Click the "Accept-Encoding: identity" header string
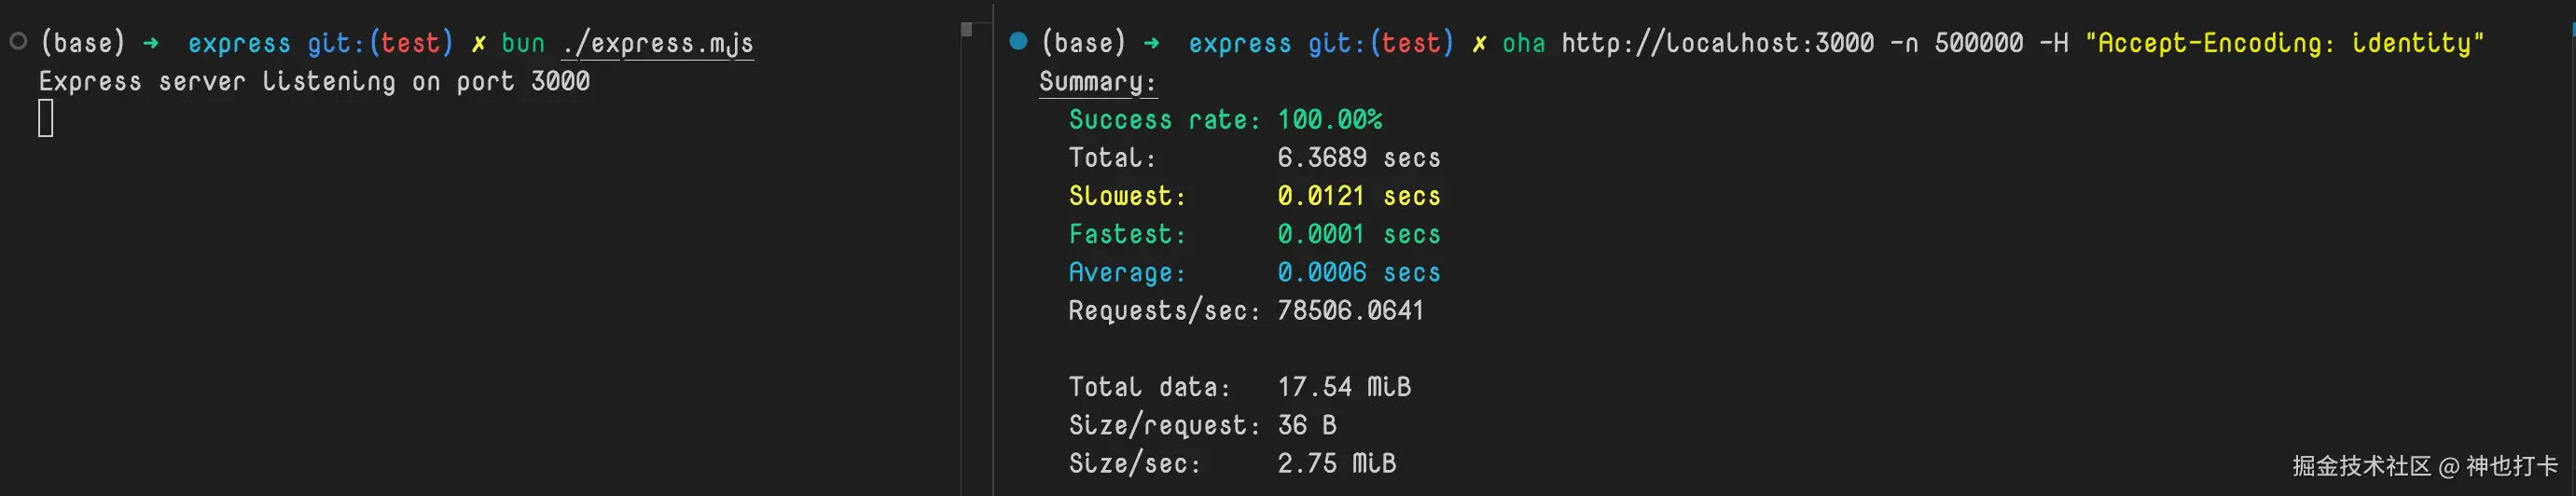2576x496 pixels. click(x=2284, y=43)
